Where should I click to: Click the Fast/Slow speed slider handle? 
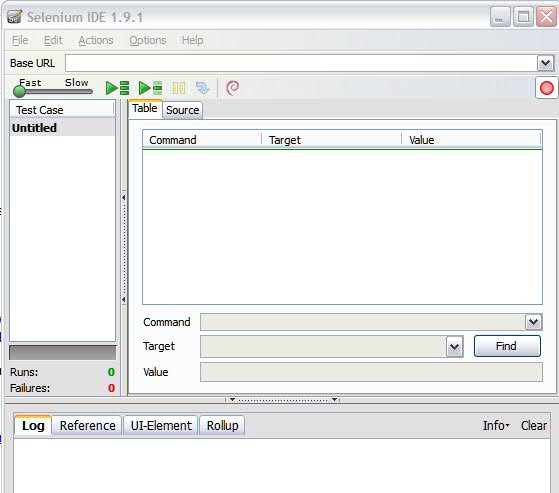tap(19, 91)
